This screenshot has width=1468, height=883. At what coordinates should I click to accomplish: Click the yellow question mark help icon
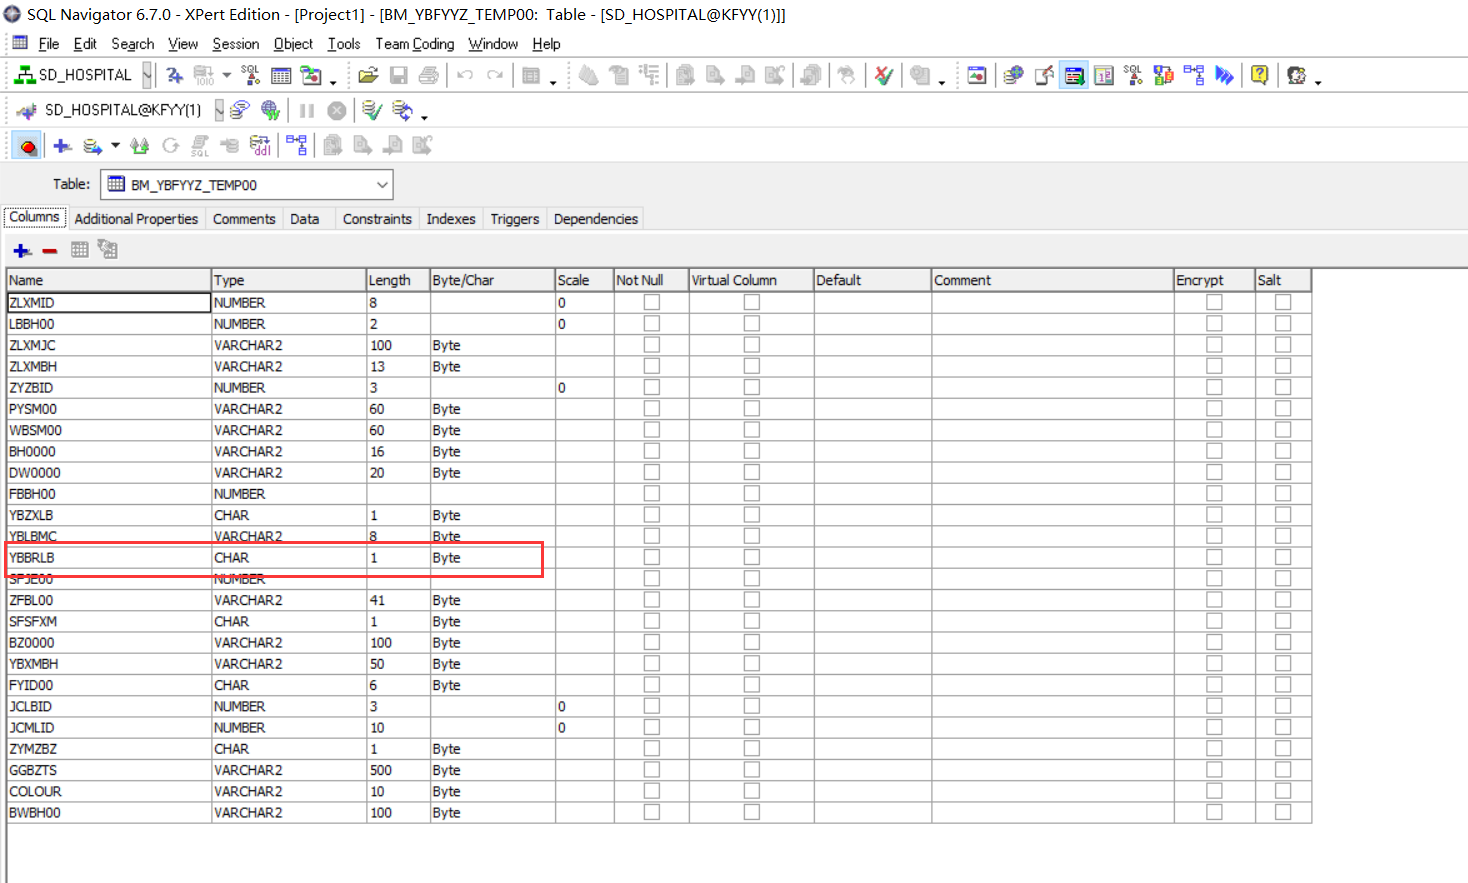click(x=1259, y=75)
